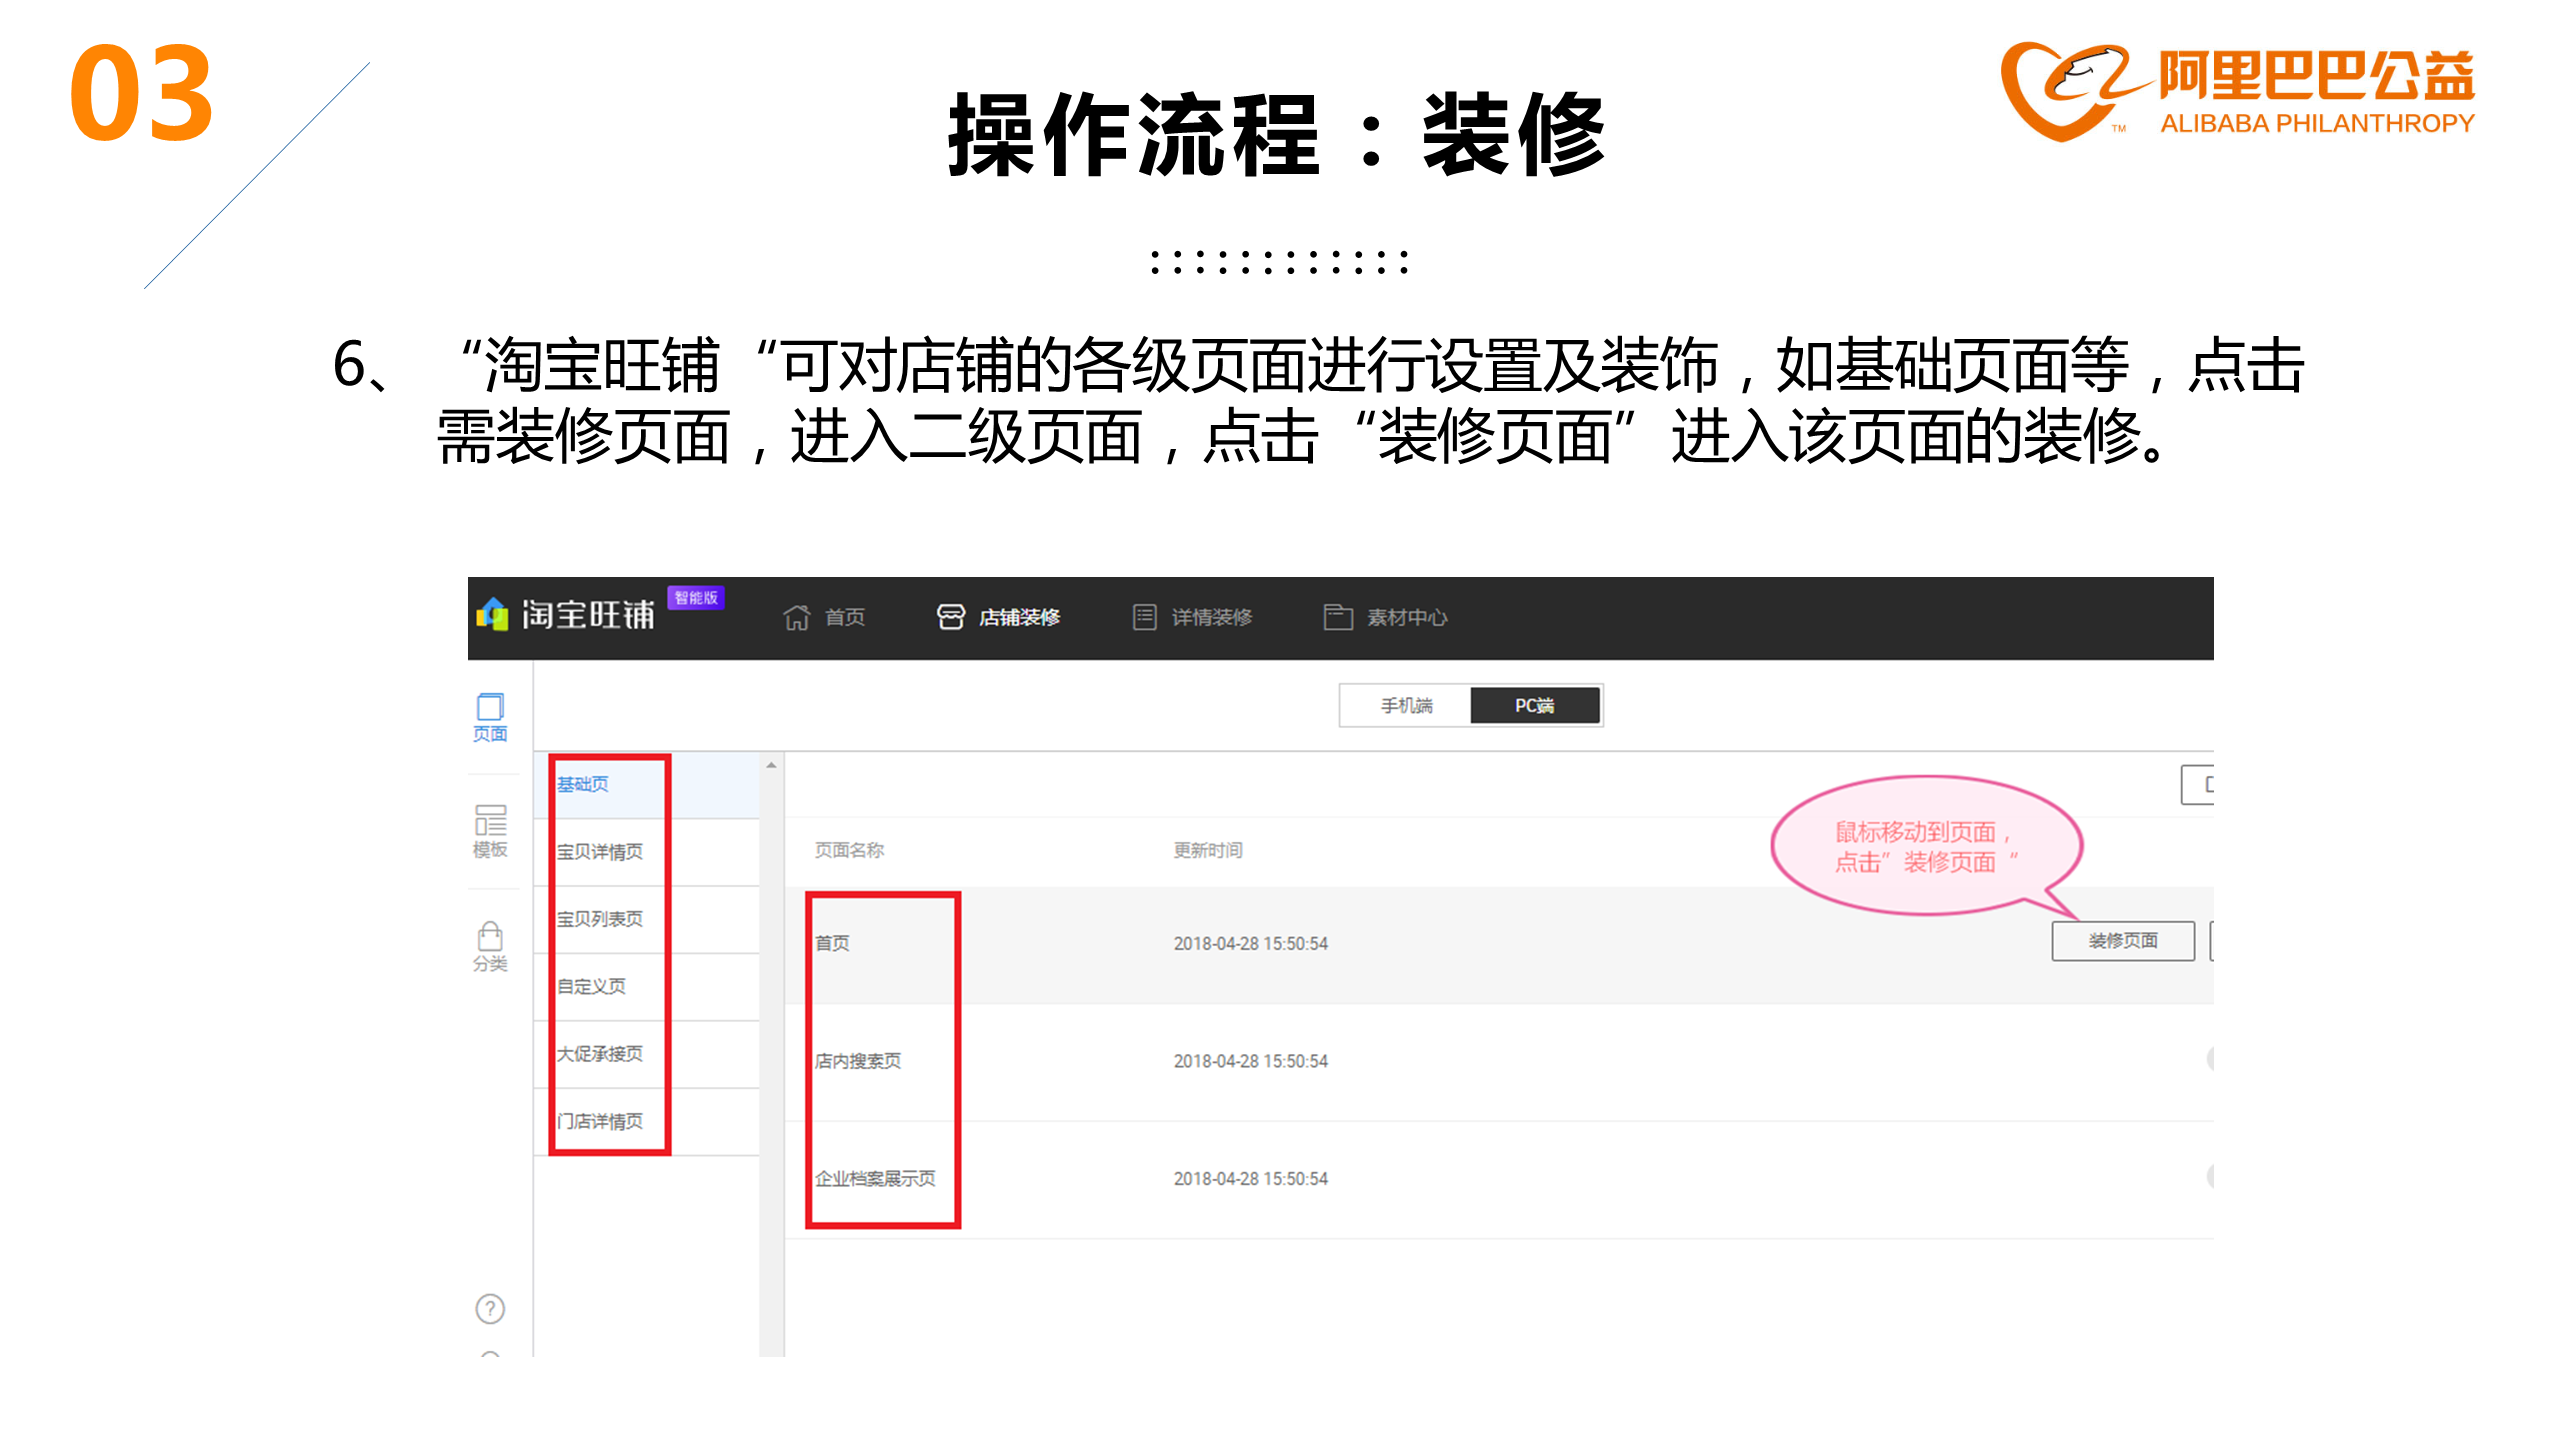Click the 更新时间 column header

(1208, 850)
